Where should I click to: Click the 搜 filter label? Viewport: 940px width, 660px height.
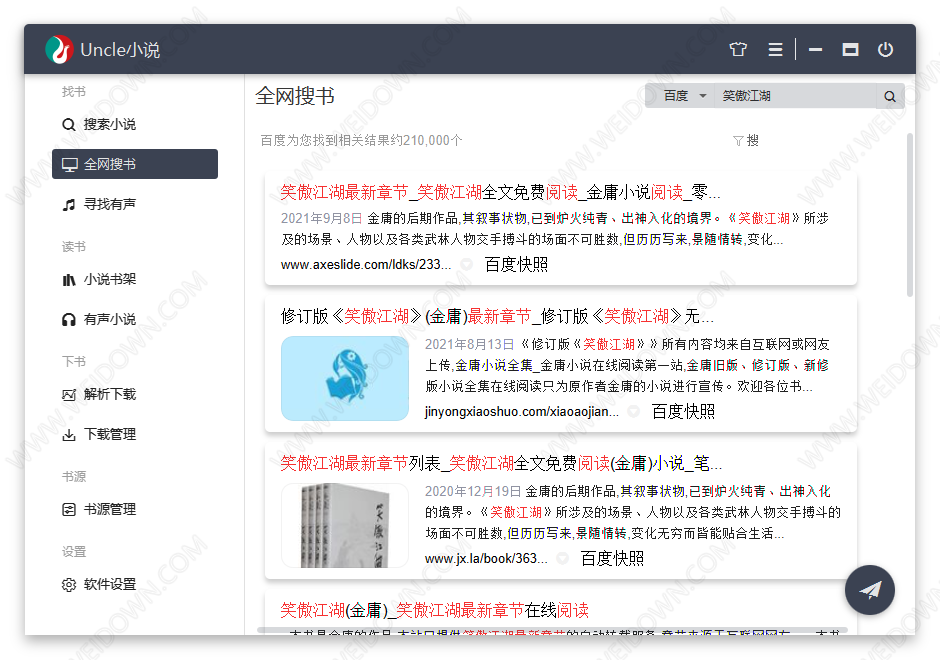pos(752,141)
